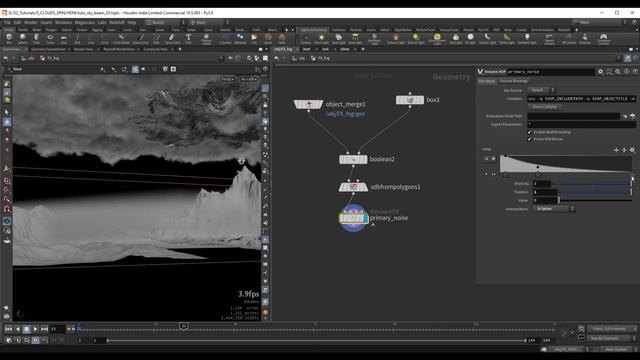Open parameter pane gear menu
The height and width of the screenshot is (360, 640).
coord(600,71)
